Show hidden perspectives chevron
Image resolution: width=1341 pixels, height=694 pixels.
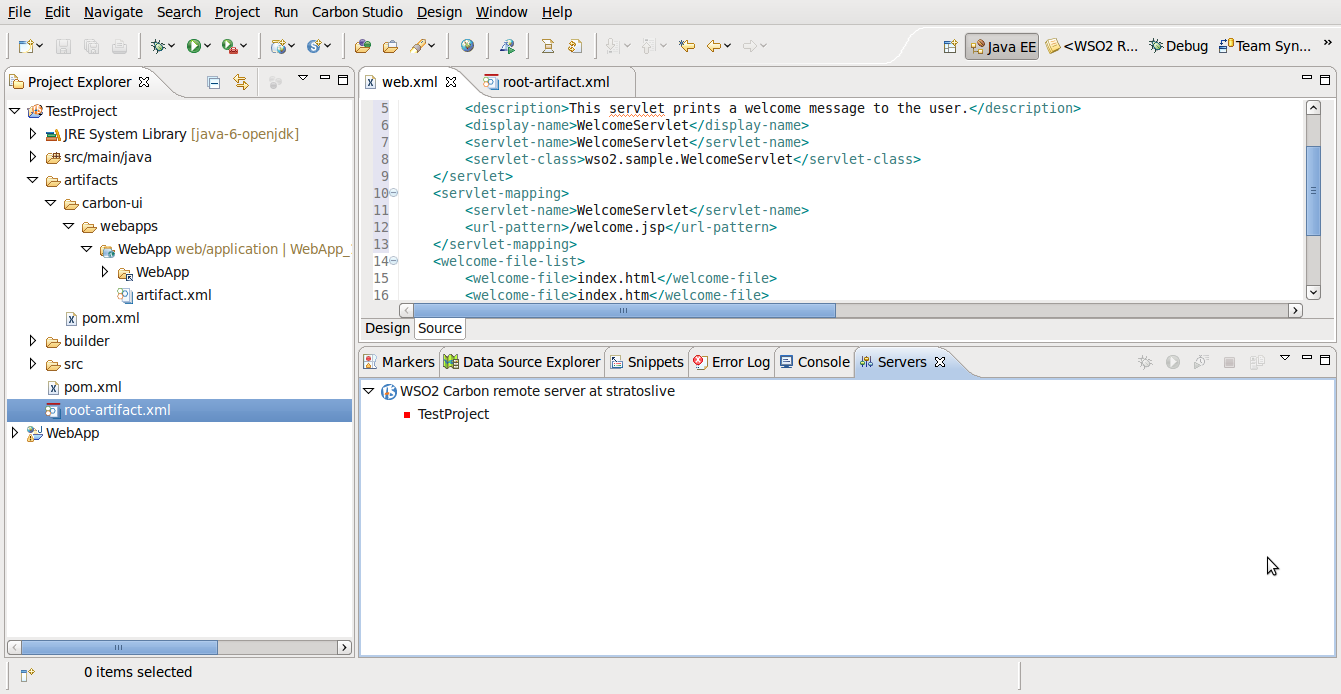click(x=1327, y=44)
